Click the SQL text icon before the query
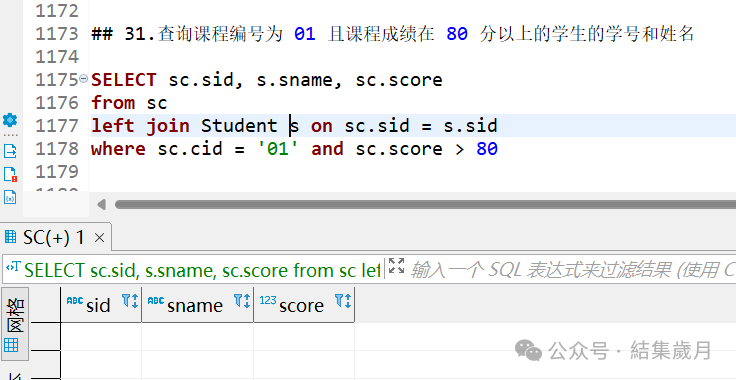This screenshot has height=380, width=736. 13,267
